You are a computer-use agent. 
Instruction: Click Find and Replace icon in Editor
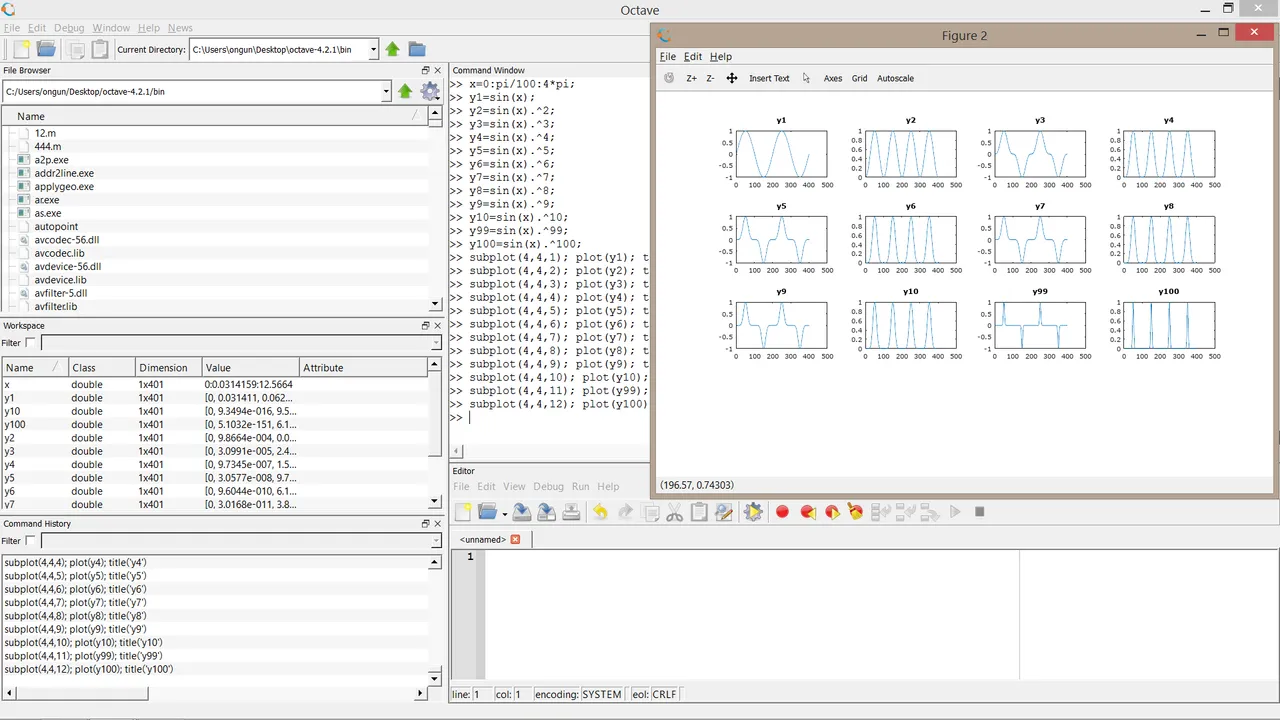[x=724, y=512]
